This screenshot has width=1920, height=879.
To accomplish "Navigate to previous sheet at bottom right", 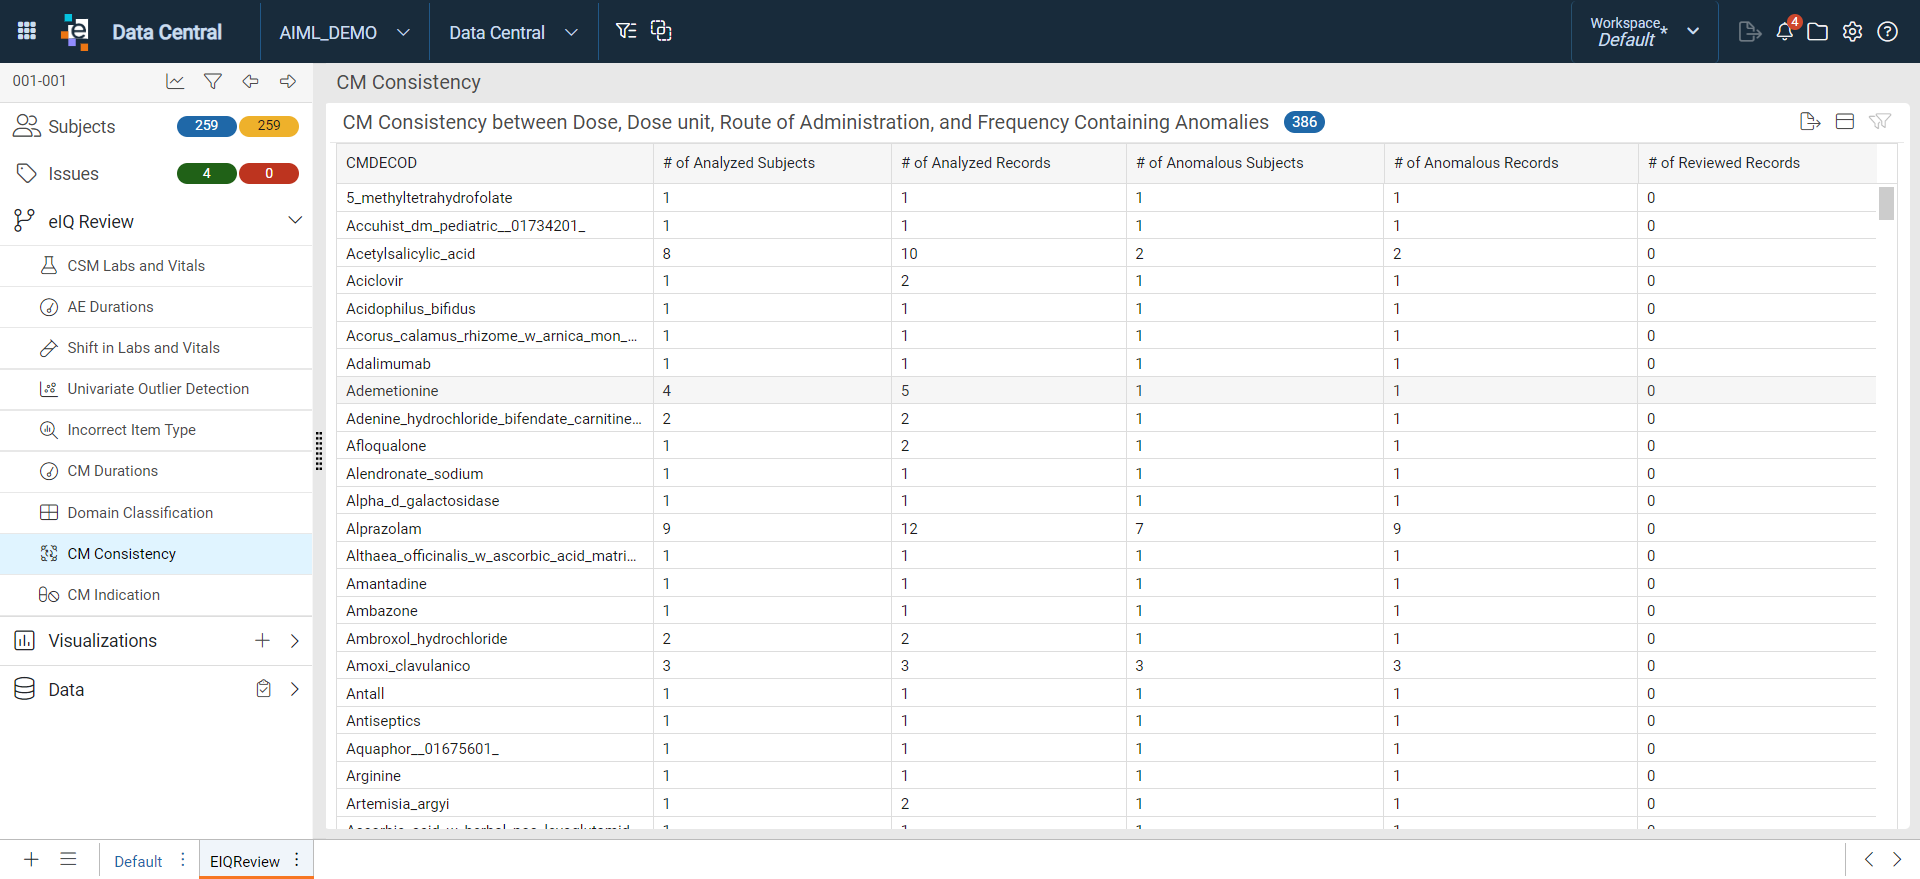I will [x=1869, y=859].
